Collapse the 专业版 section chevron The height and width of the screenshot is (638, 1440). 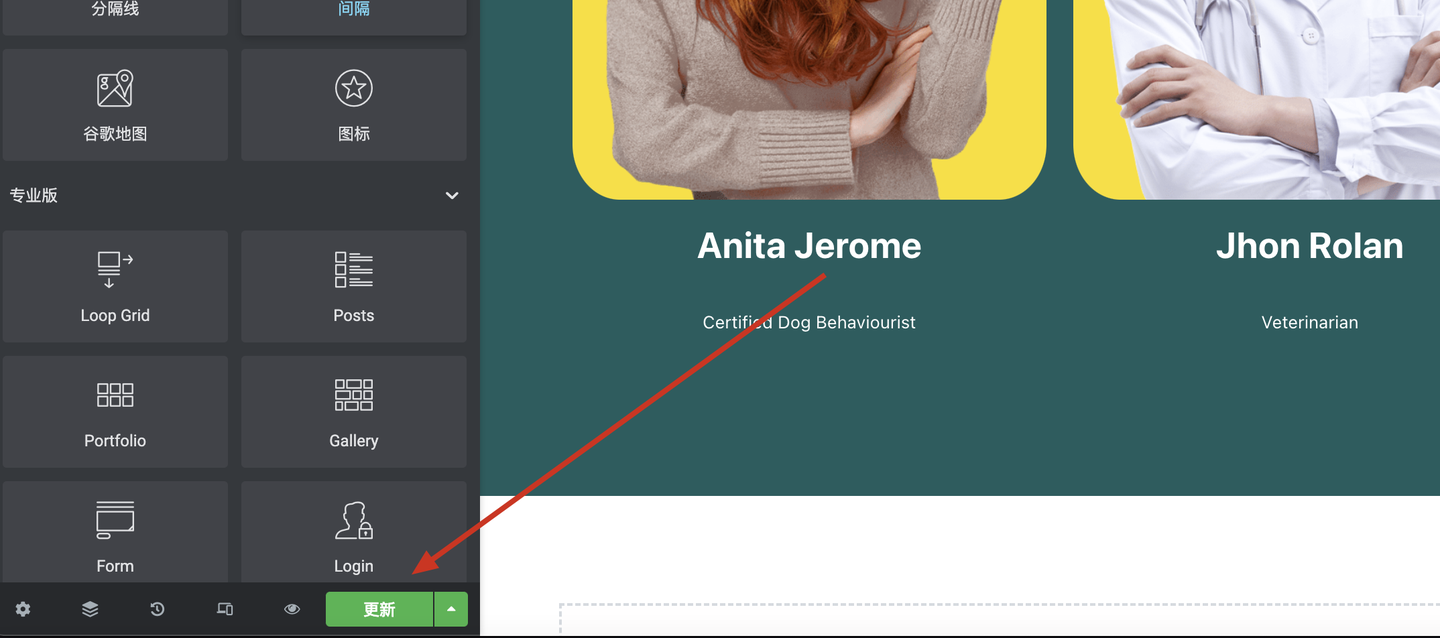click(452, 196)
